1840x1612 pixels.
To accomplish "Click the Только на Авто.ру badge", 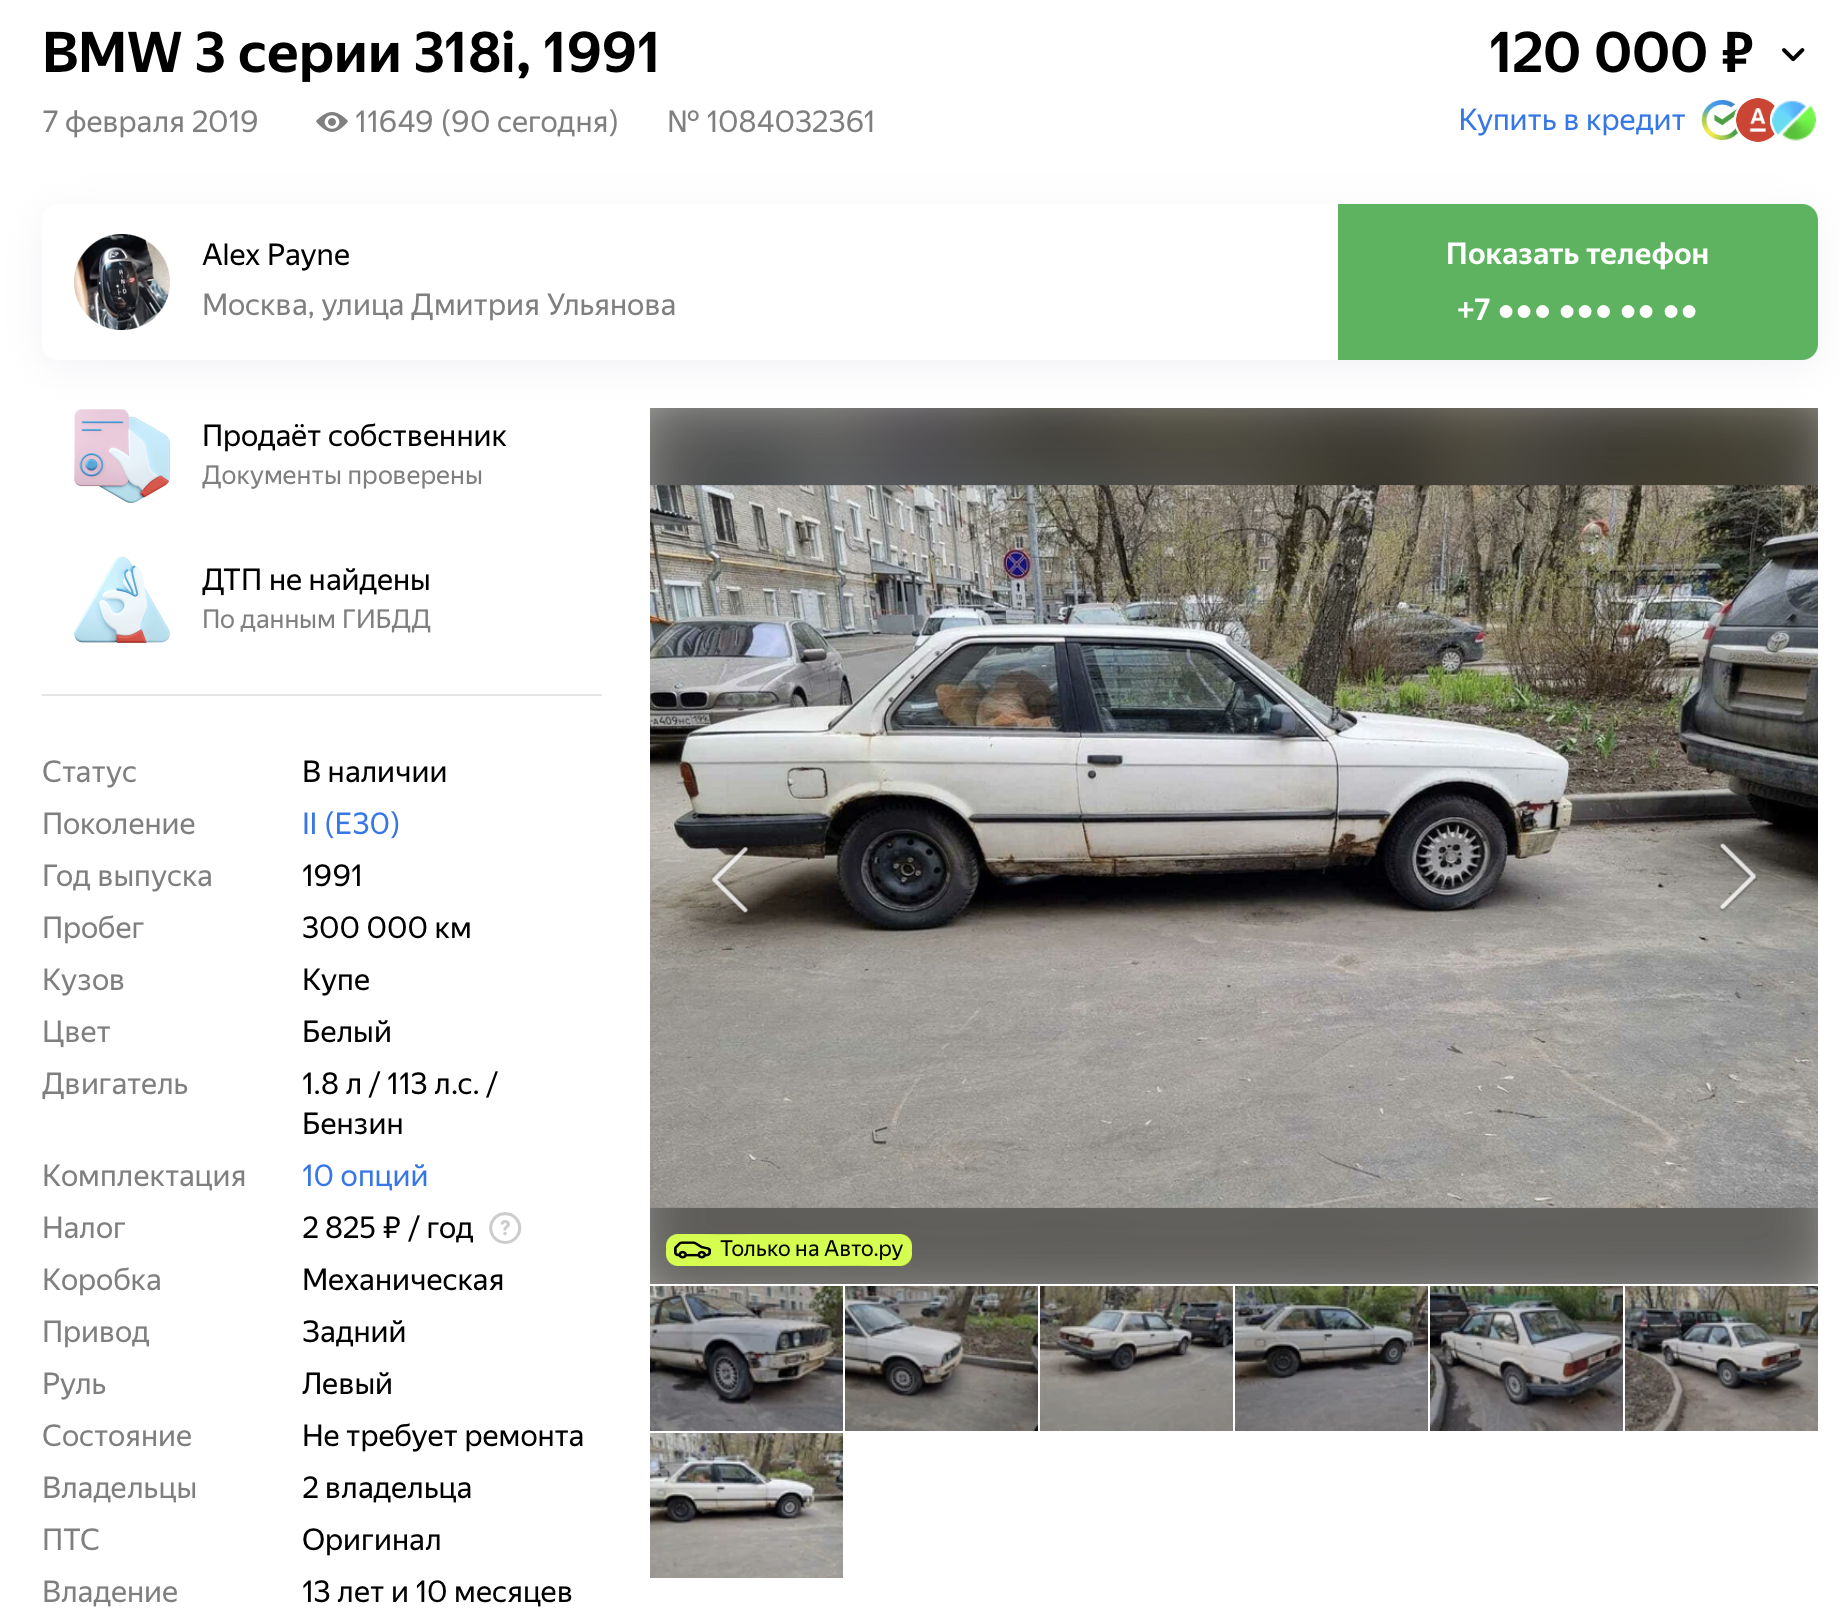I will tap(789, 1249).
